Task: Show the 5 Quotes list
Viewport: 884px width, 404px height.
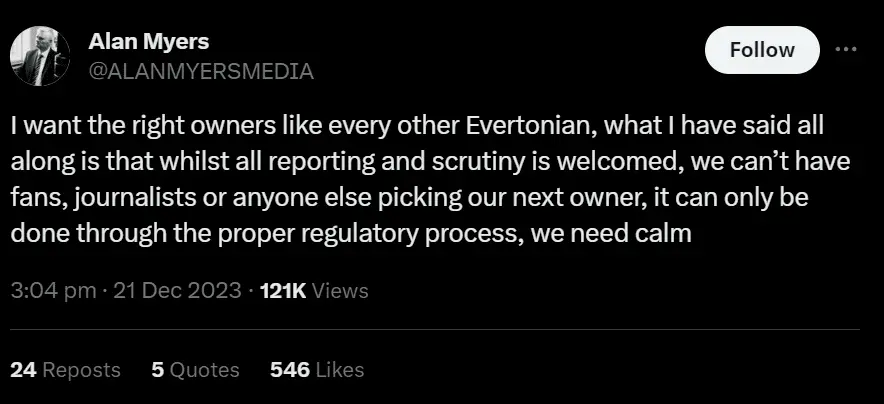Action: tap(195, 369)
